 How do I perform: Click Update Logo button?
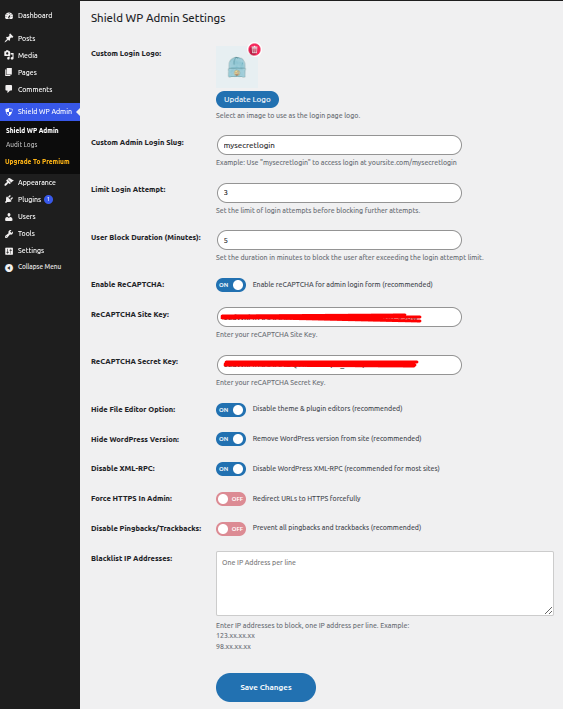tap(247, 99)
